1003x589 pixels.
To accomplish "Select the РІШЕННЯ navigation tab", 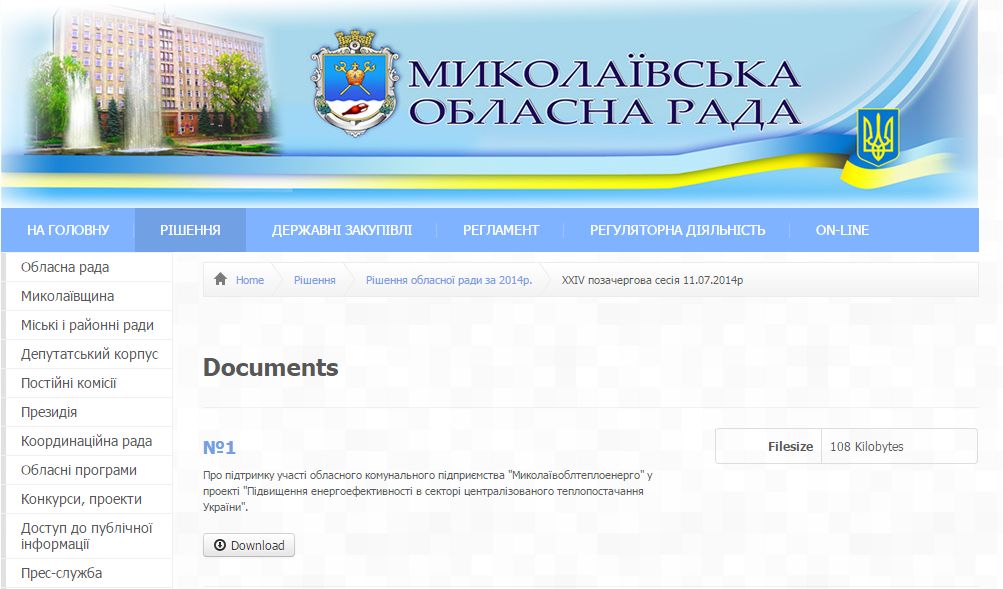I will (190, 230).
